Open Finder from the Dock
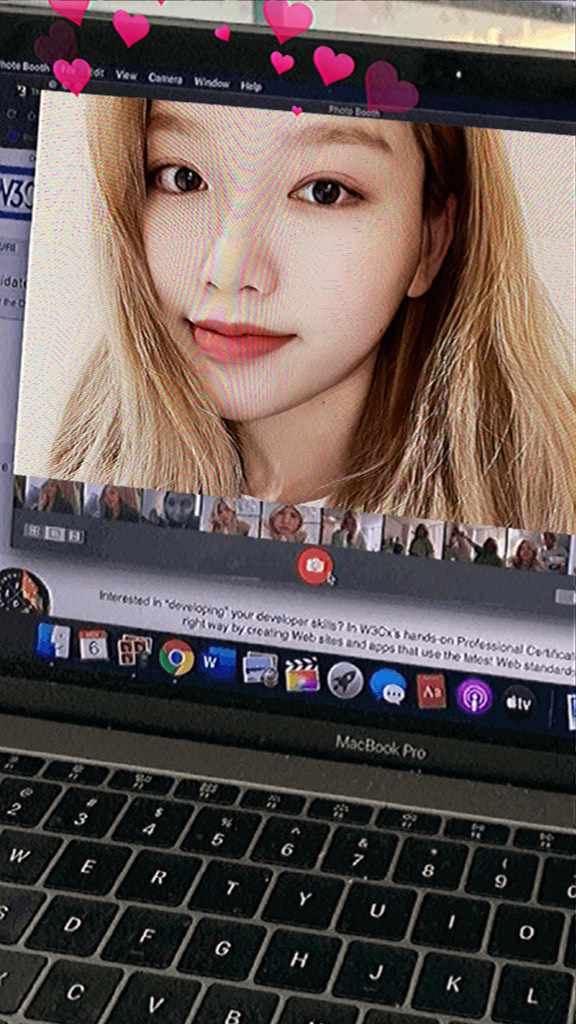The width and height of the screenshot is (576, 1024). tap(52, 641)
